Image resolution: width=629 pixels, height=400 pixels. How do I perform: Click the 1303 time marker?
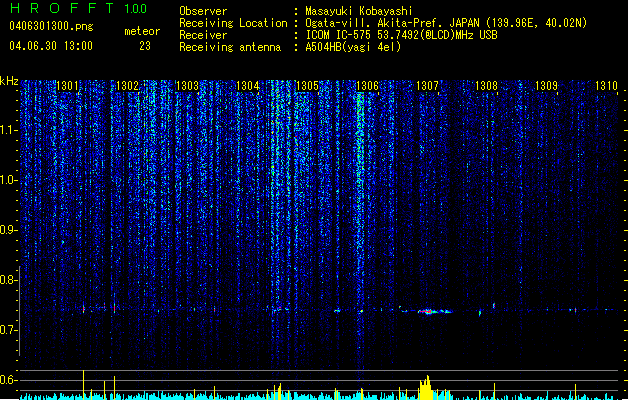(187, 86)
